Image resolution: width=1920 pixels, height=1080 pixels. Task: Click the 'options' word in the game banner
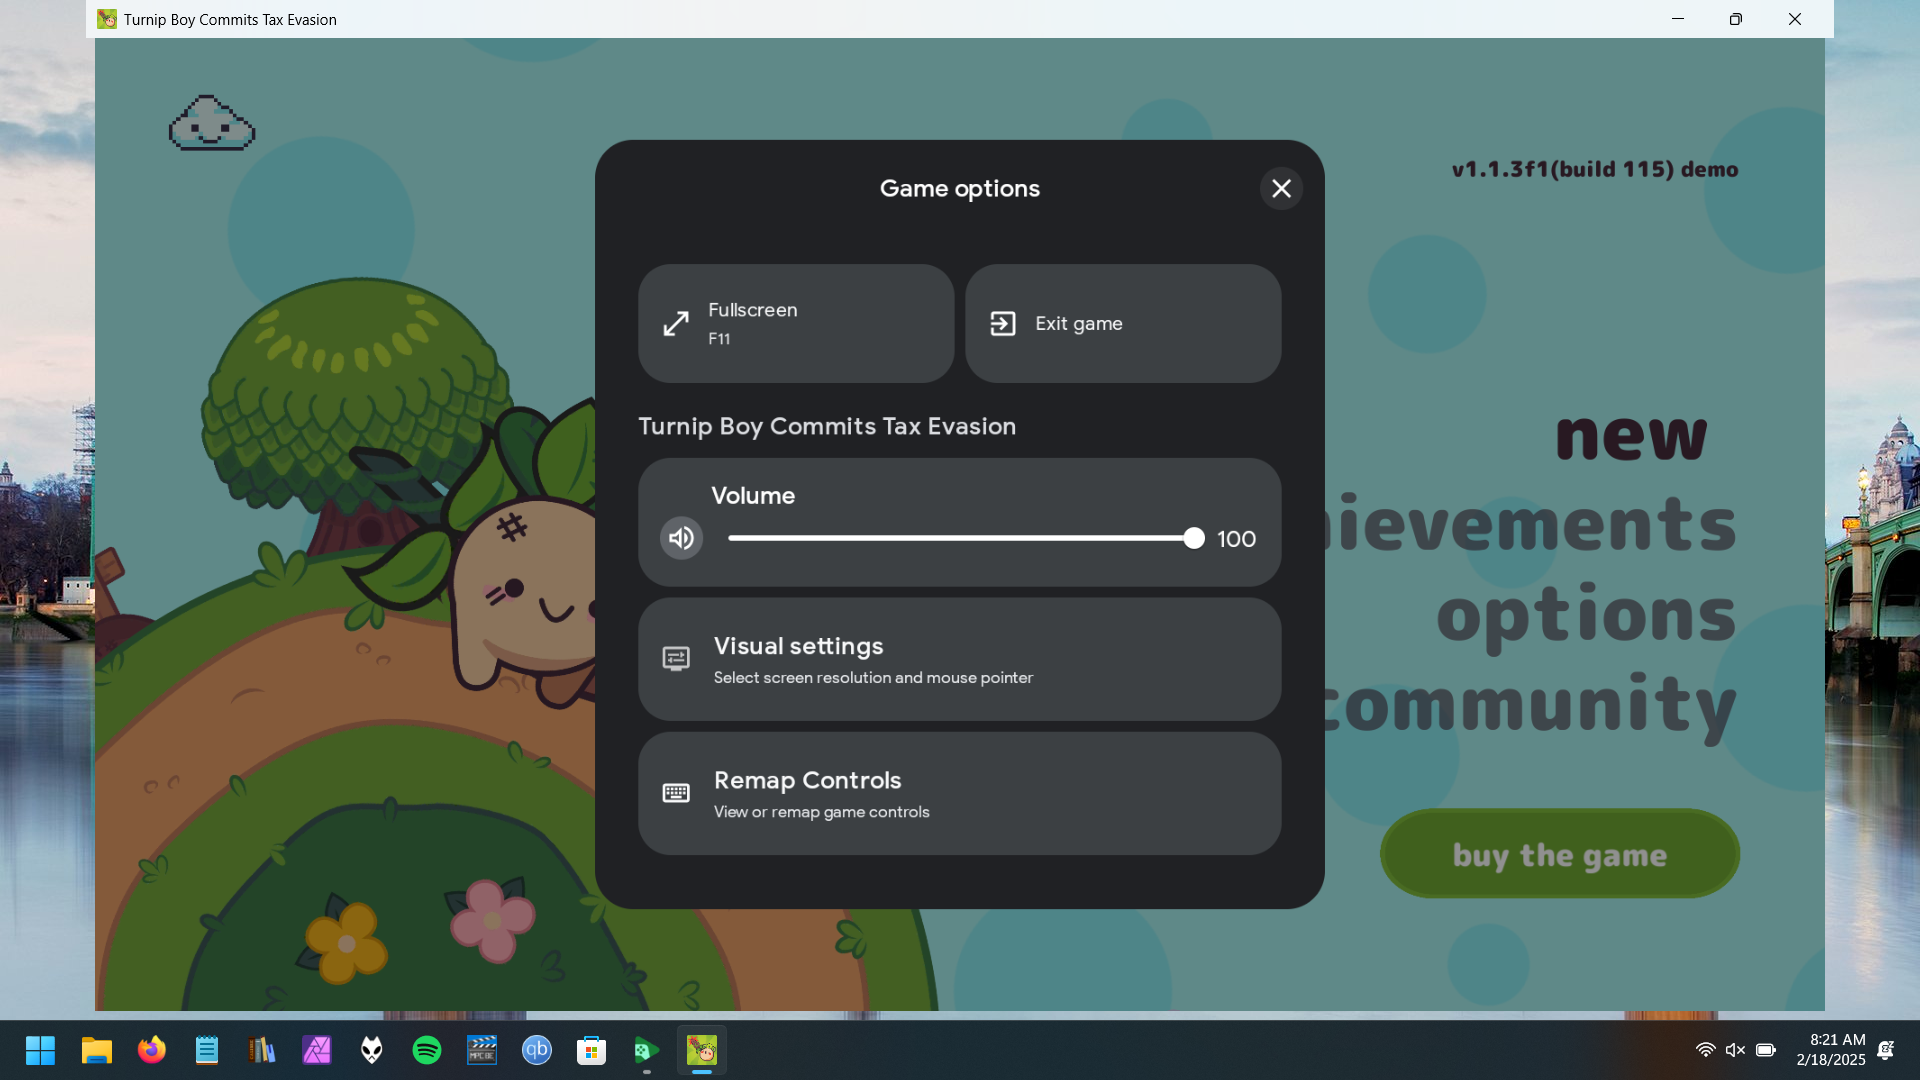tap(1586, 617)
